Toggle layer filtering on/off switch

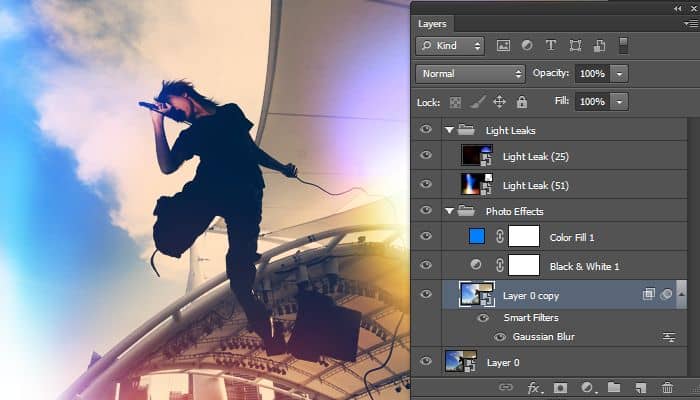click(624, 45)
